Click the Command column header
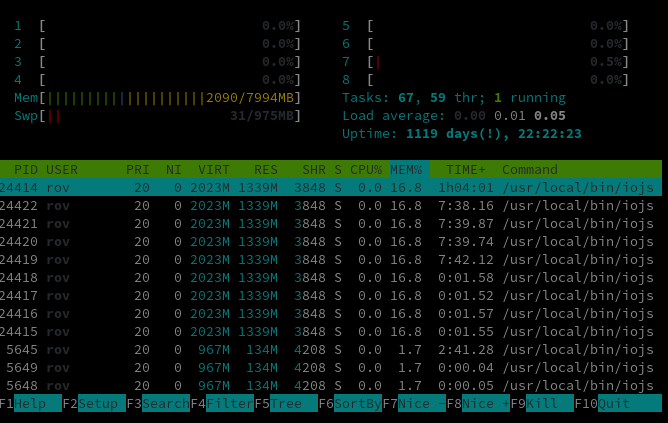The image size is (668, 423). pyautogui.click(x=530, y=169)
